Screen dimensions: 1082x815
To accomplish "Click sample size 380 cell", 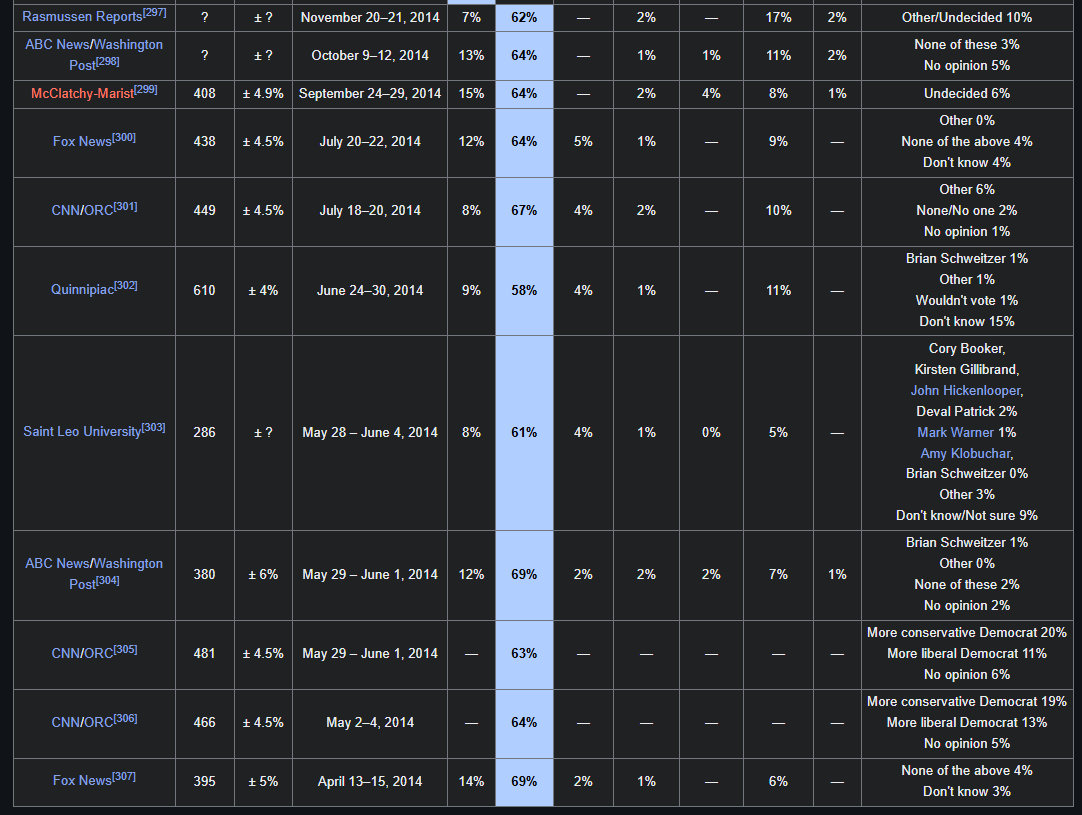I will tap(204, 576).
